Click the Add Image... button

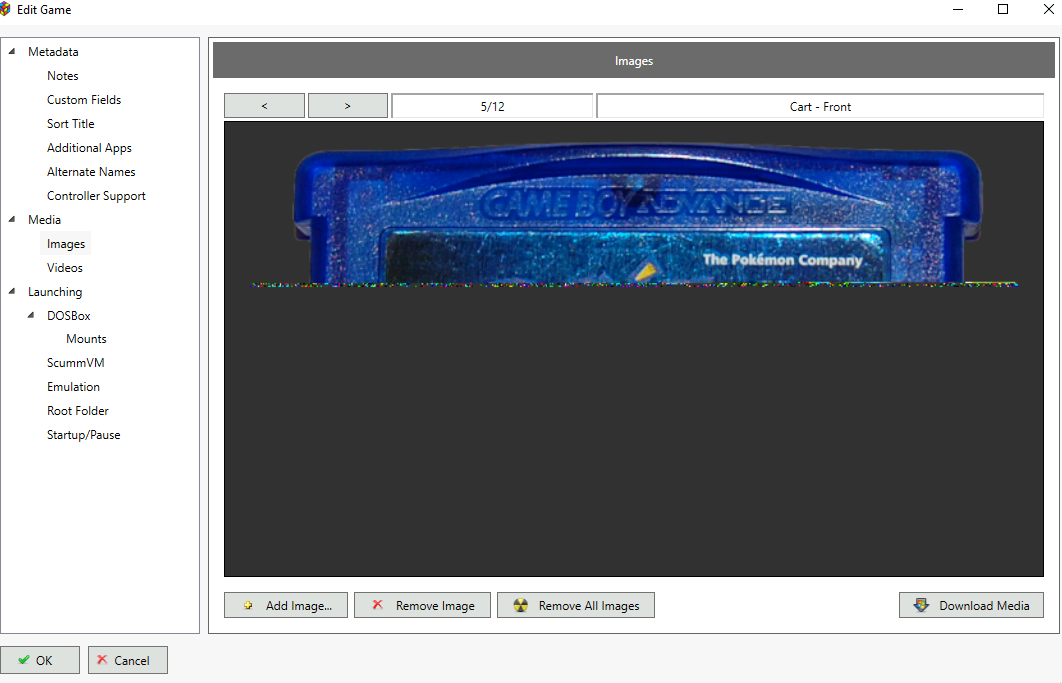pyautogui.click(x=286, y=605)
